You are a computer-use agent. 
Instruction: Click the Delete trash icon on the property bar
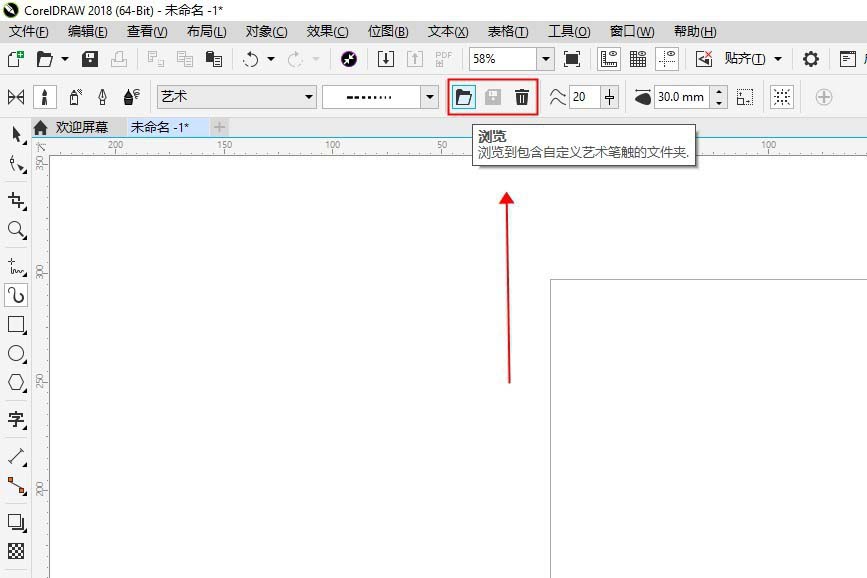click(521, 96)
